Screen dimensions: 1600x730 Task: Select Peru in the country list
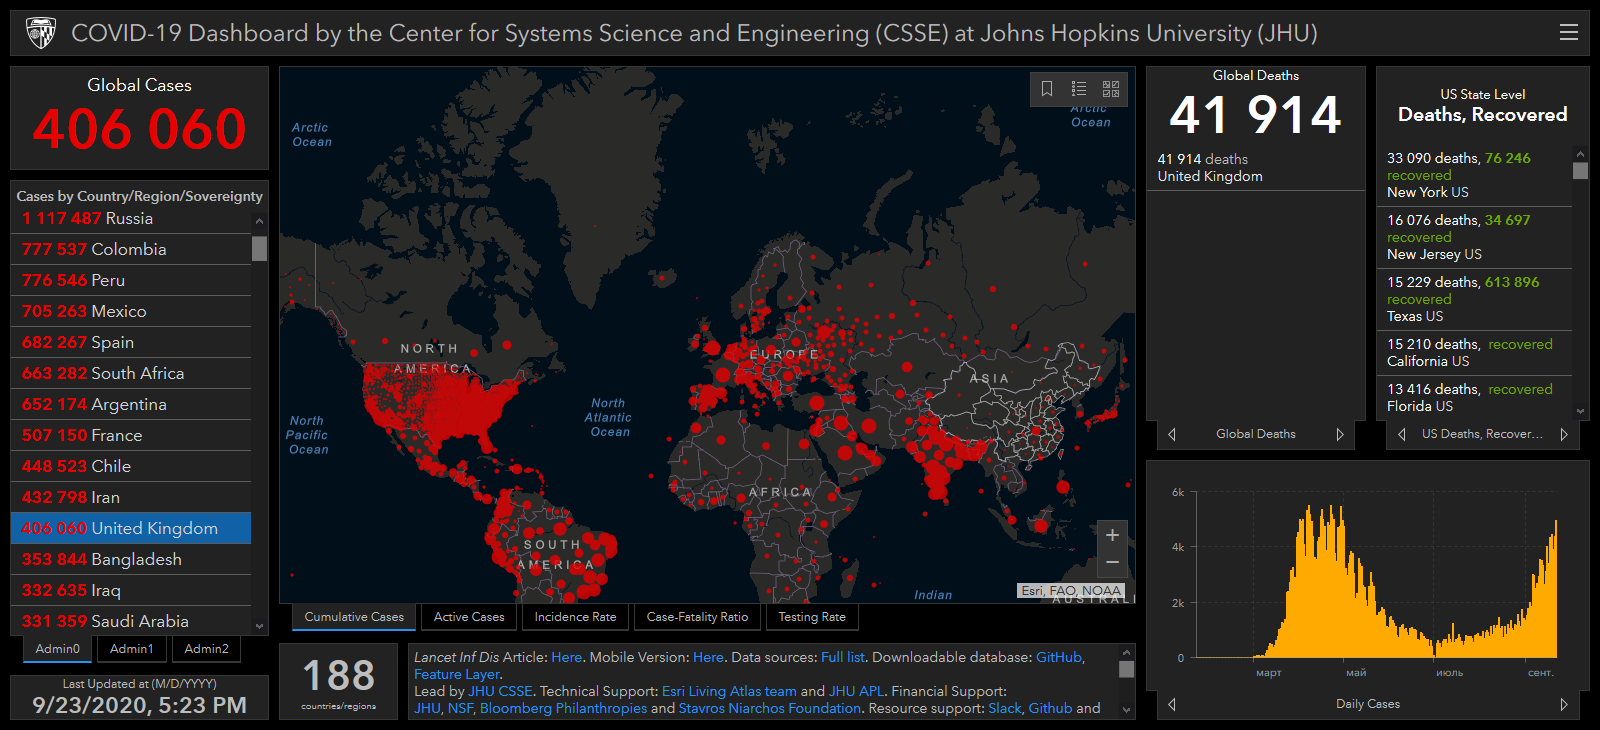[x=131, y=280]
